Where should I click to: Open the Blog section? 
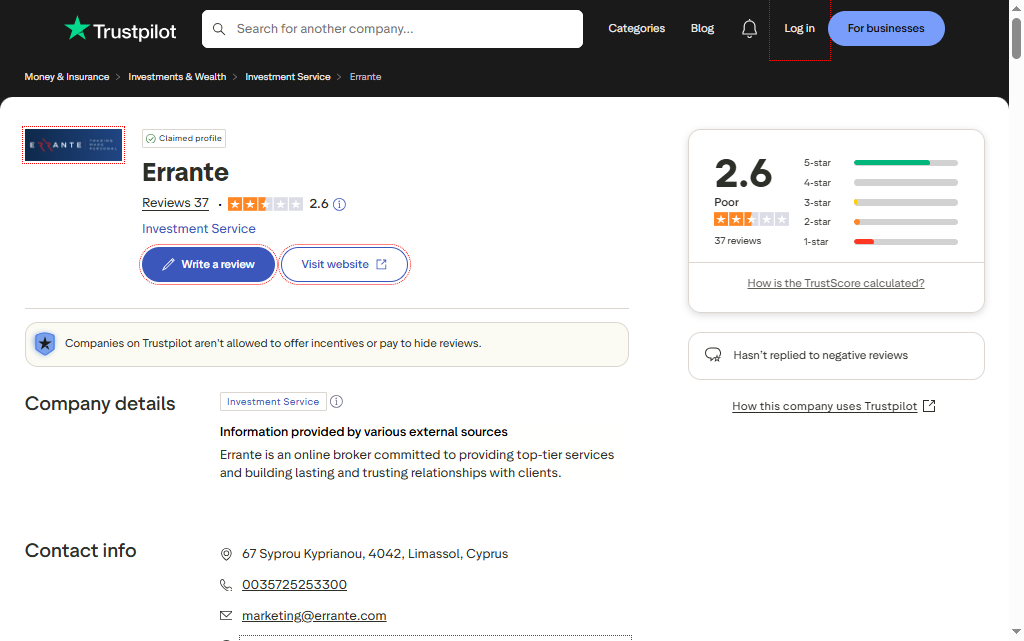[702, 28]
